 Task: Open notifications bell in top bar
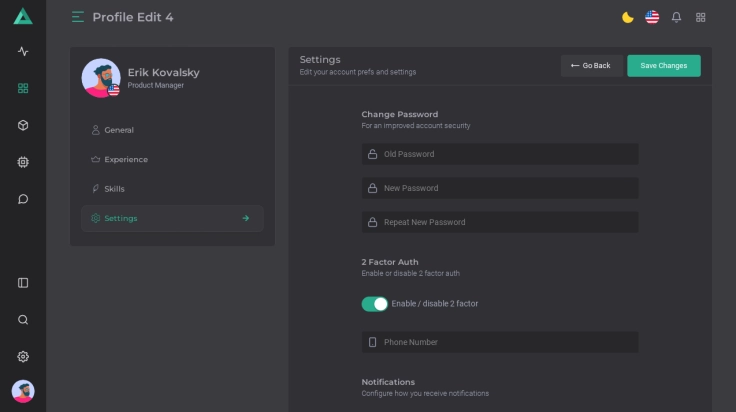(676, 17)
